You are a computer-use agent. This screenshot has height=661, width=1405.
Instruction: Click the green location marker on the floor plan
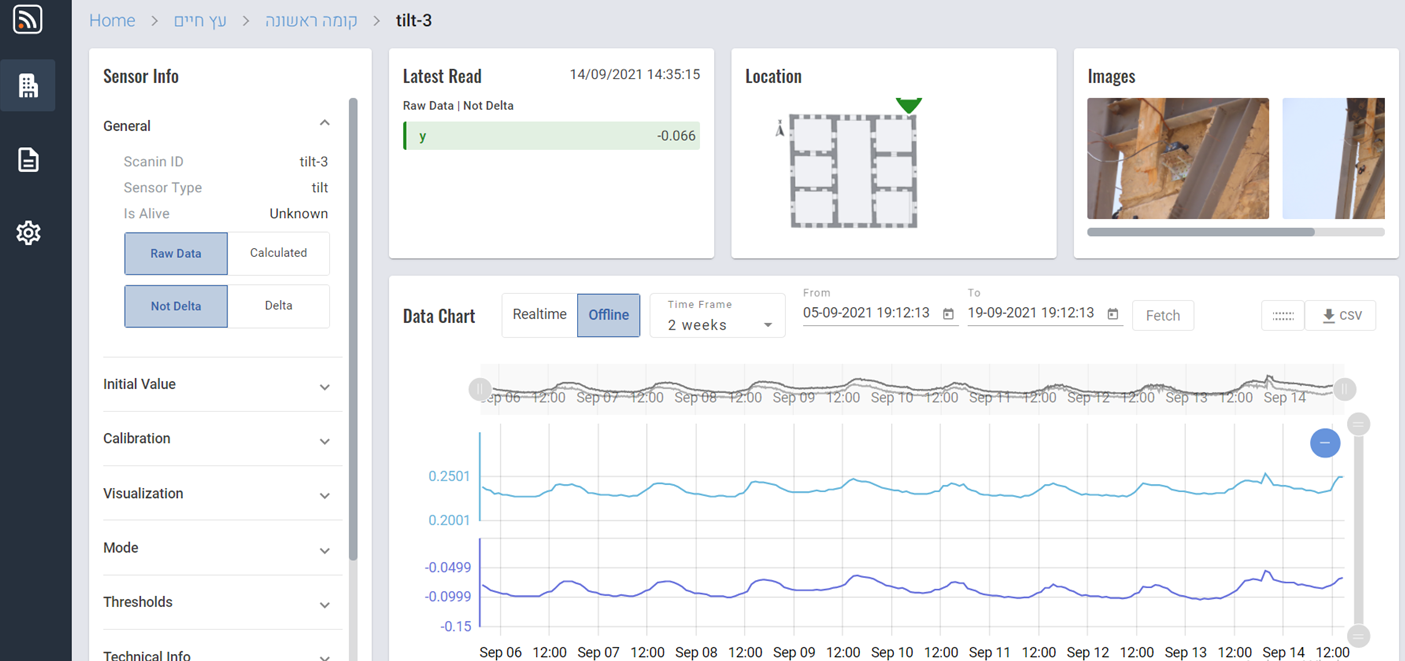point(908,105)
